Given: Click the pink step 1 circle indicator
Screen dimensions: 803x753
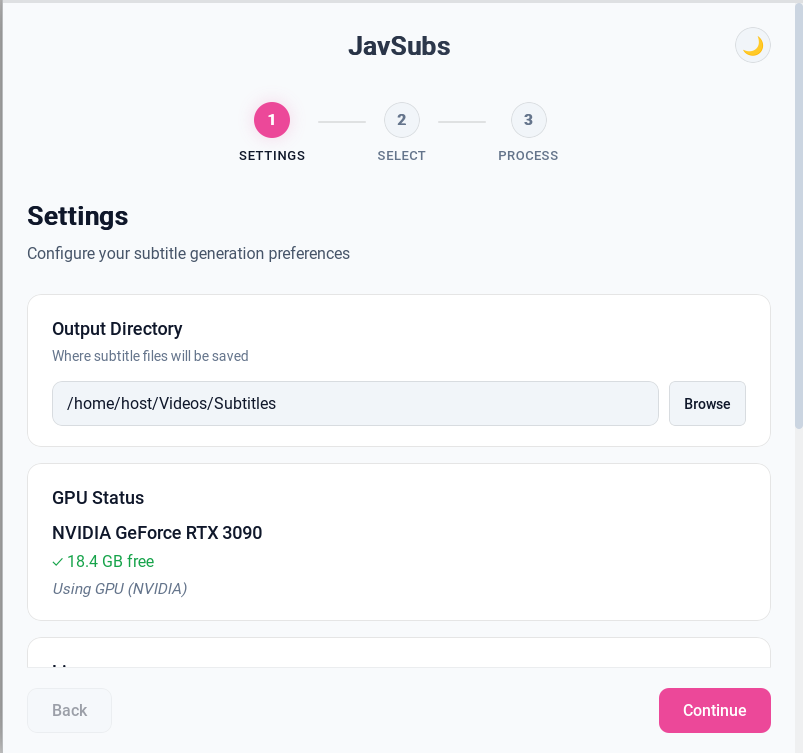Looking at the screenshot, I should pos(271,119).
